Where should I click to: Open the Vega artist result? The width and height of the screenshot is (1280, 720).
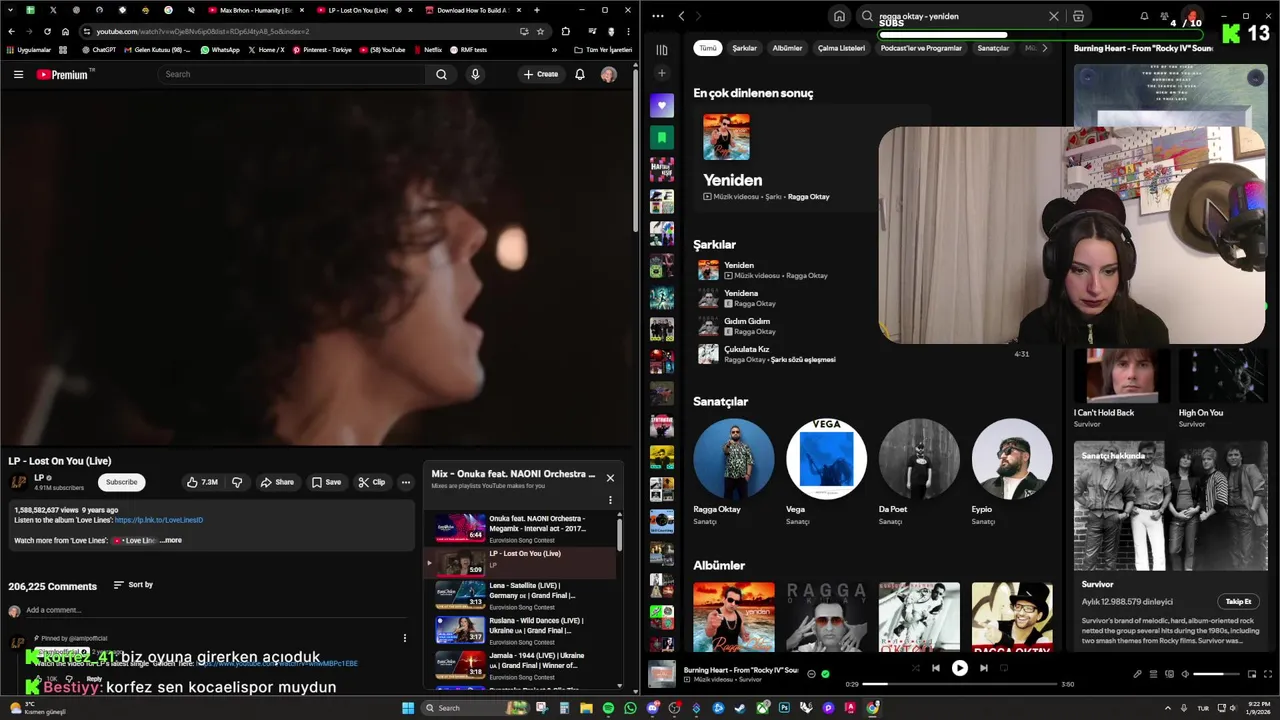pyautogui.click(x=826, y=472)
